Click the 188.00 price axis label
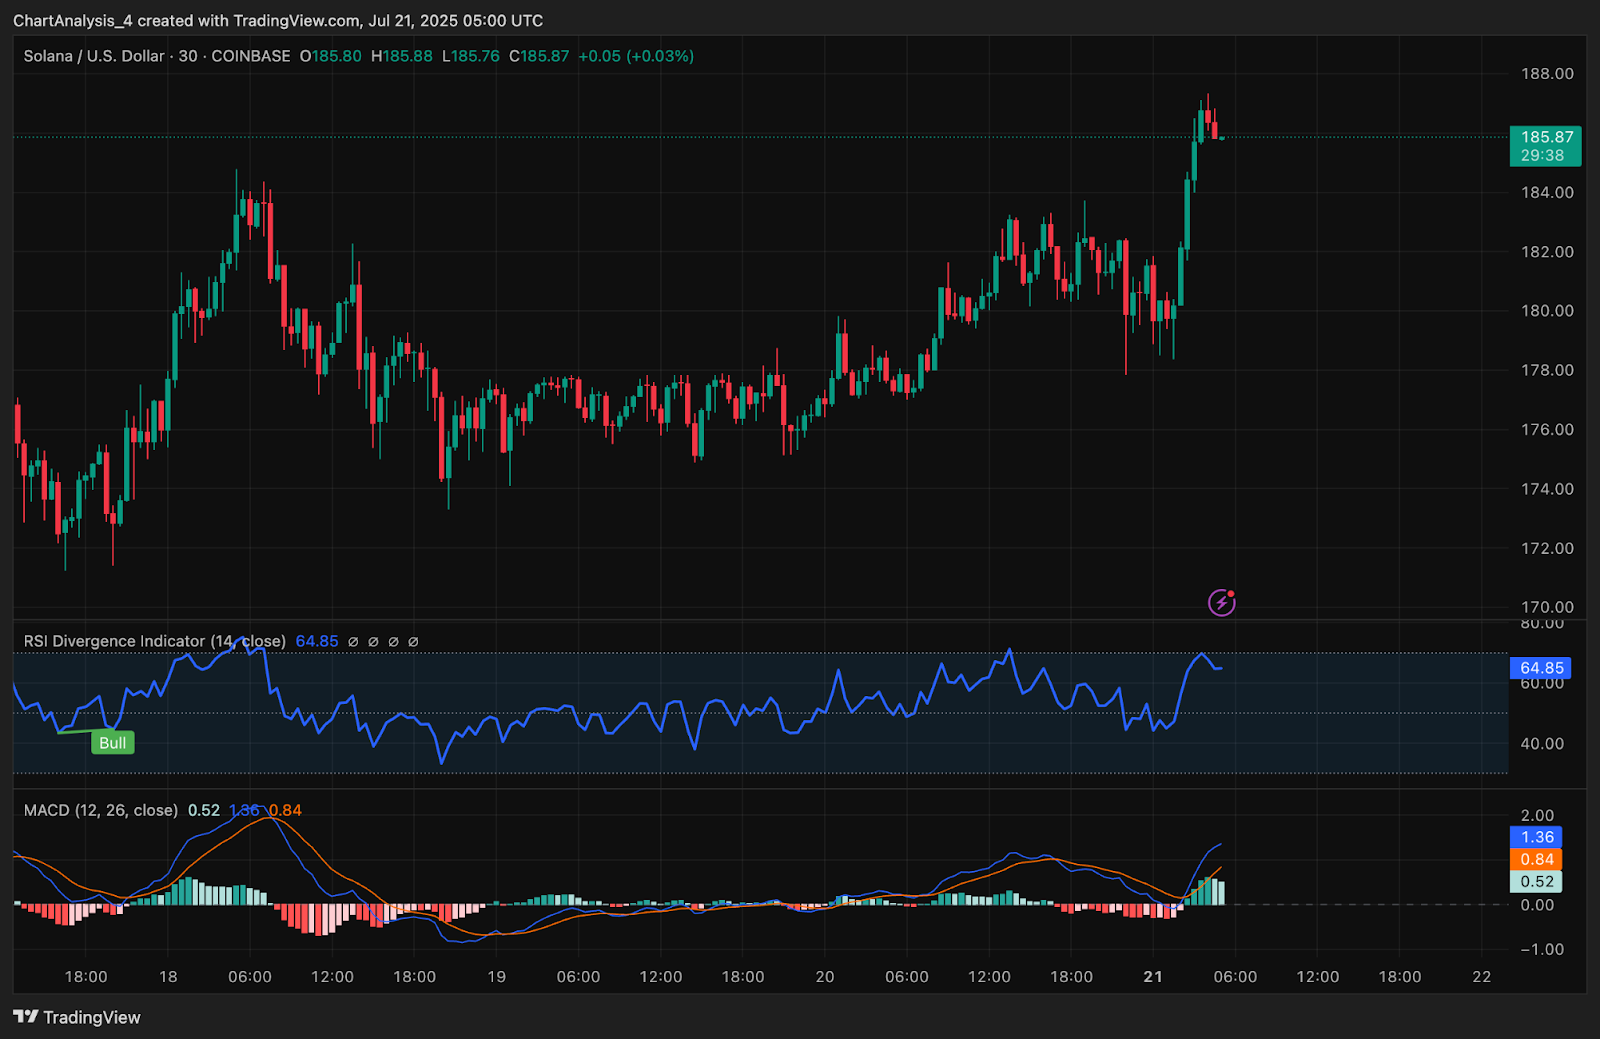 (1547, 74)
